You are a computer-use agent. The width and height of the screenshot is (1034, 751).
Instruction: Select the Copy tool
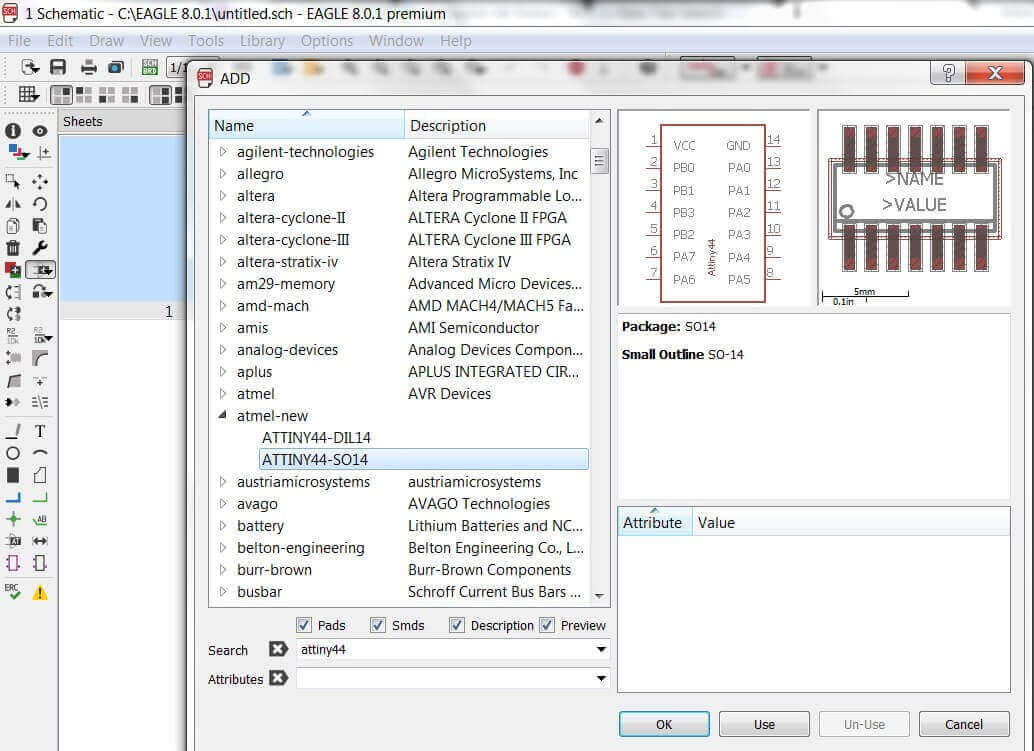click(13, 225)
